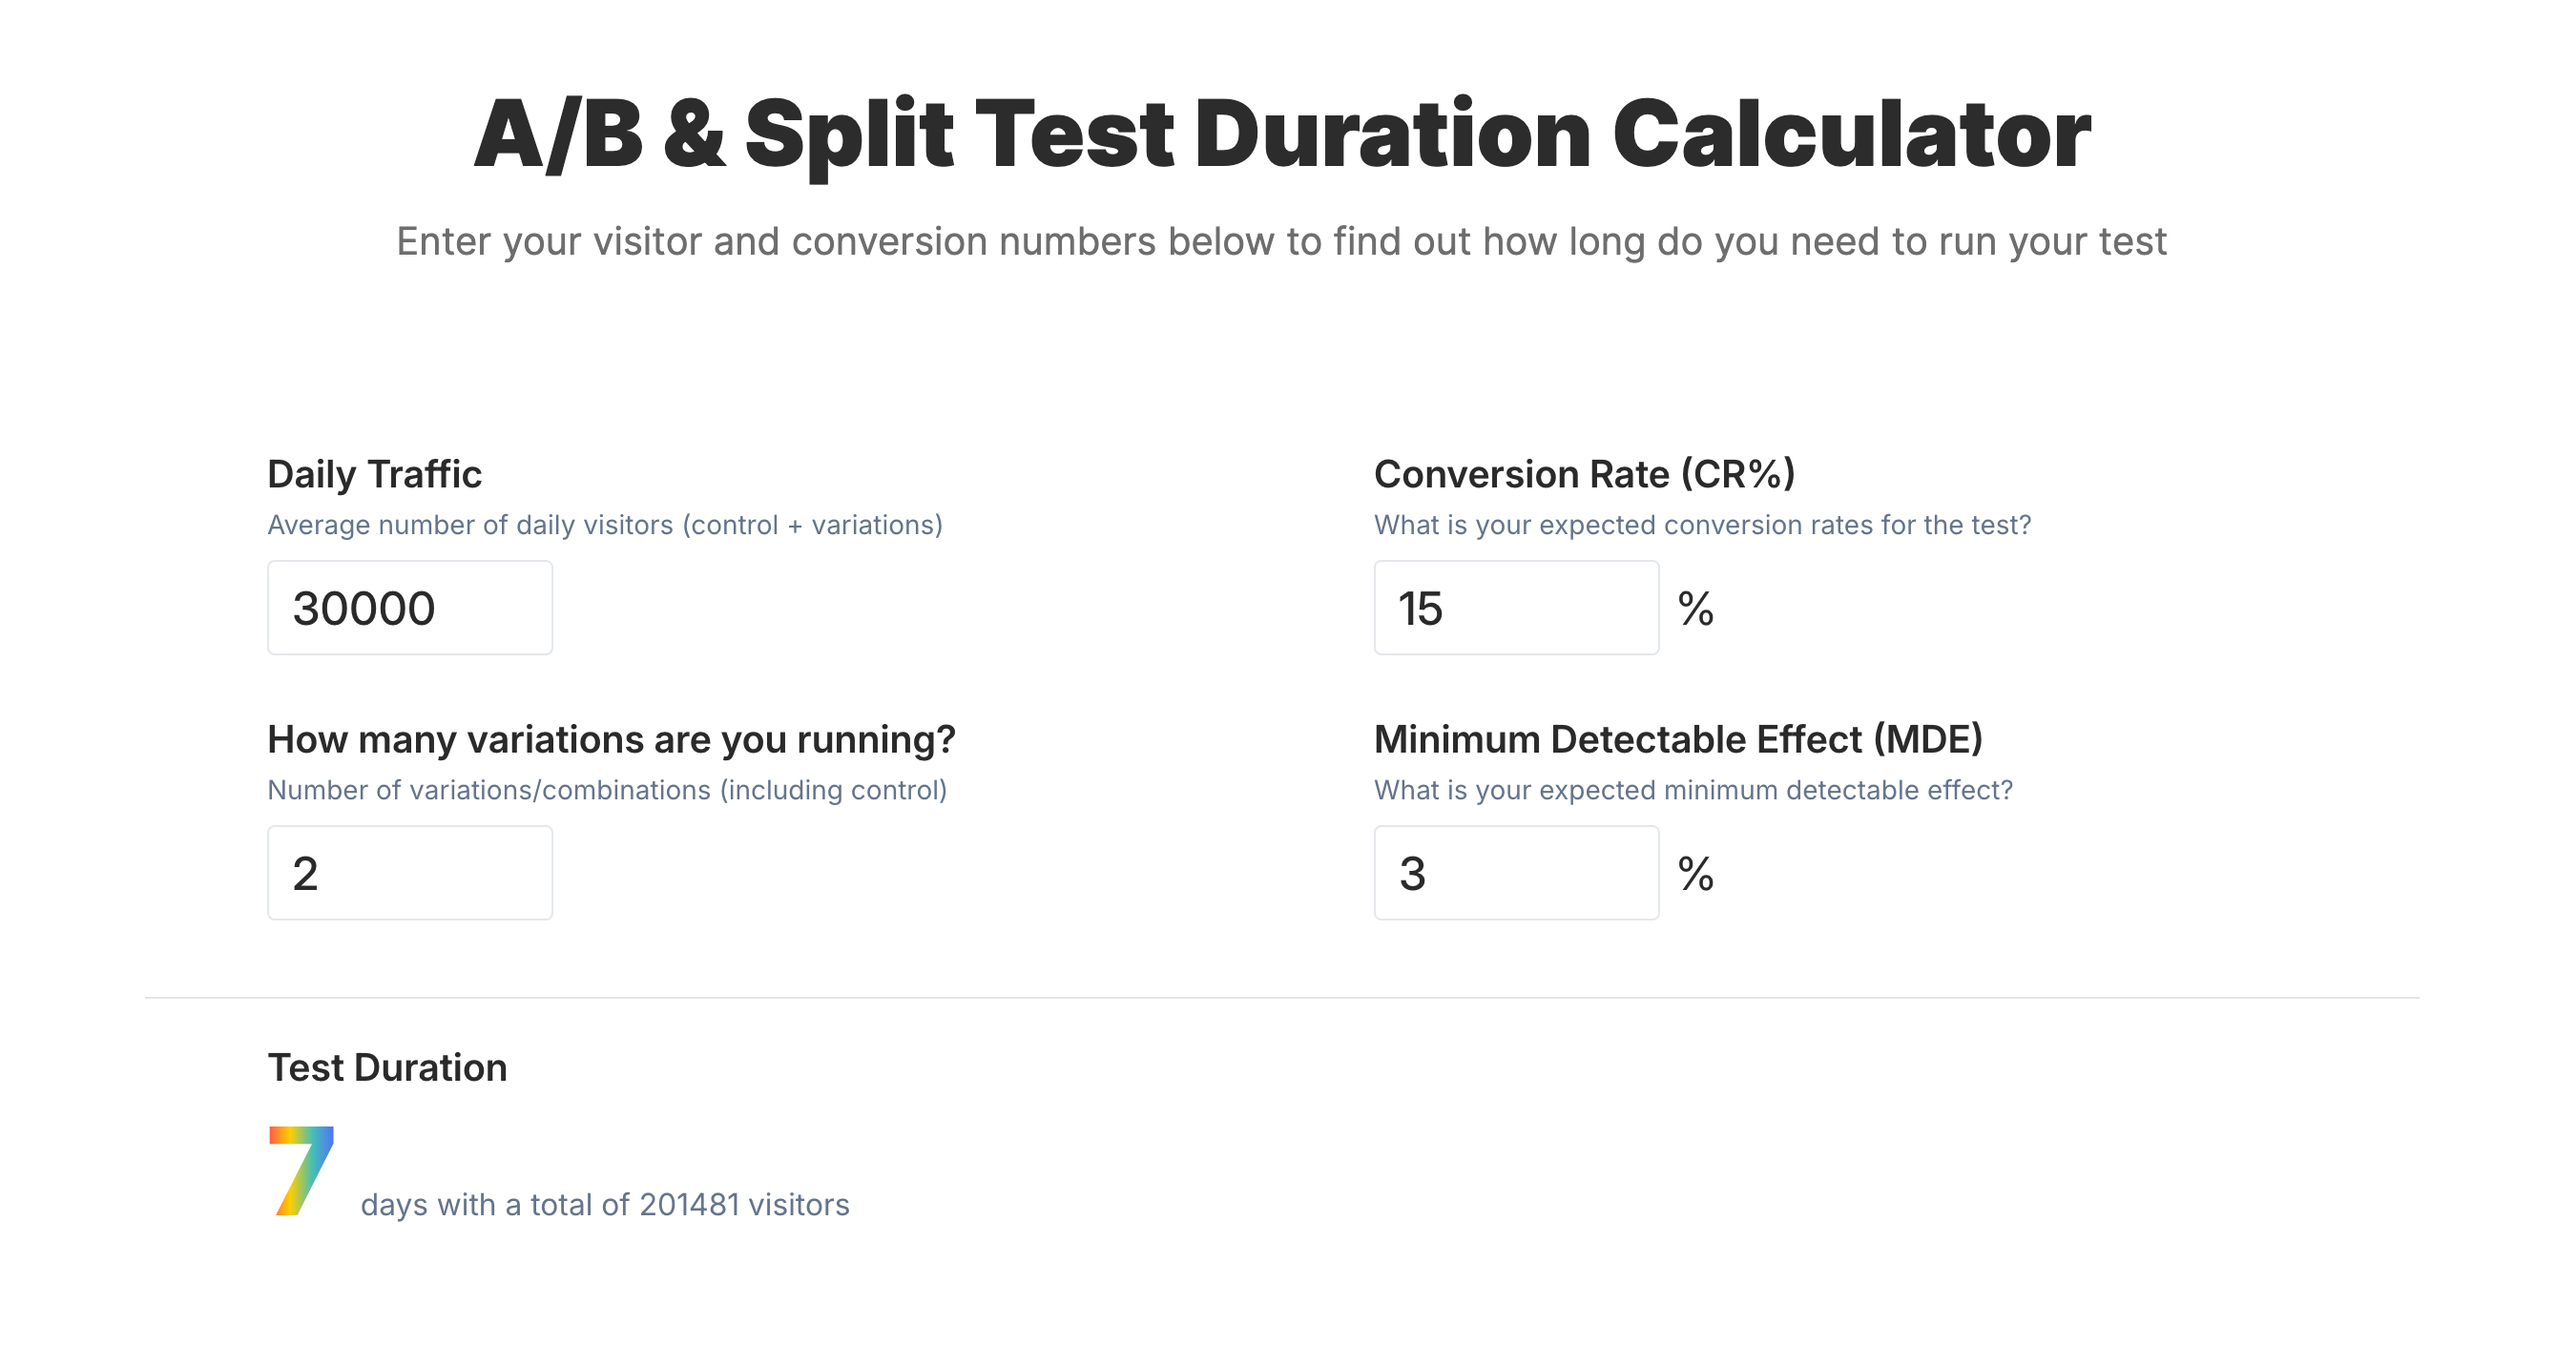Click the 'Enter your visitor and conversion numbers' subtitle
Image resolution: width=2576 pixels, height=1345 pixels.
1281,241
